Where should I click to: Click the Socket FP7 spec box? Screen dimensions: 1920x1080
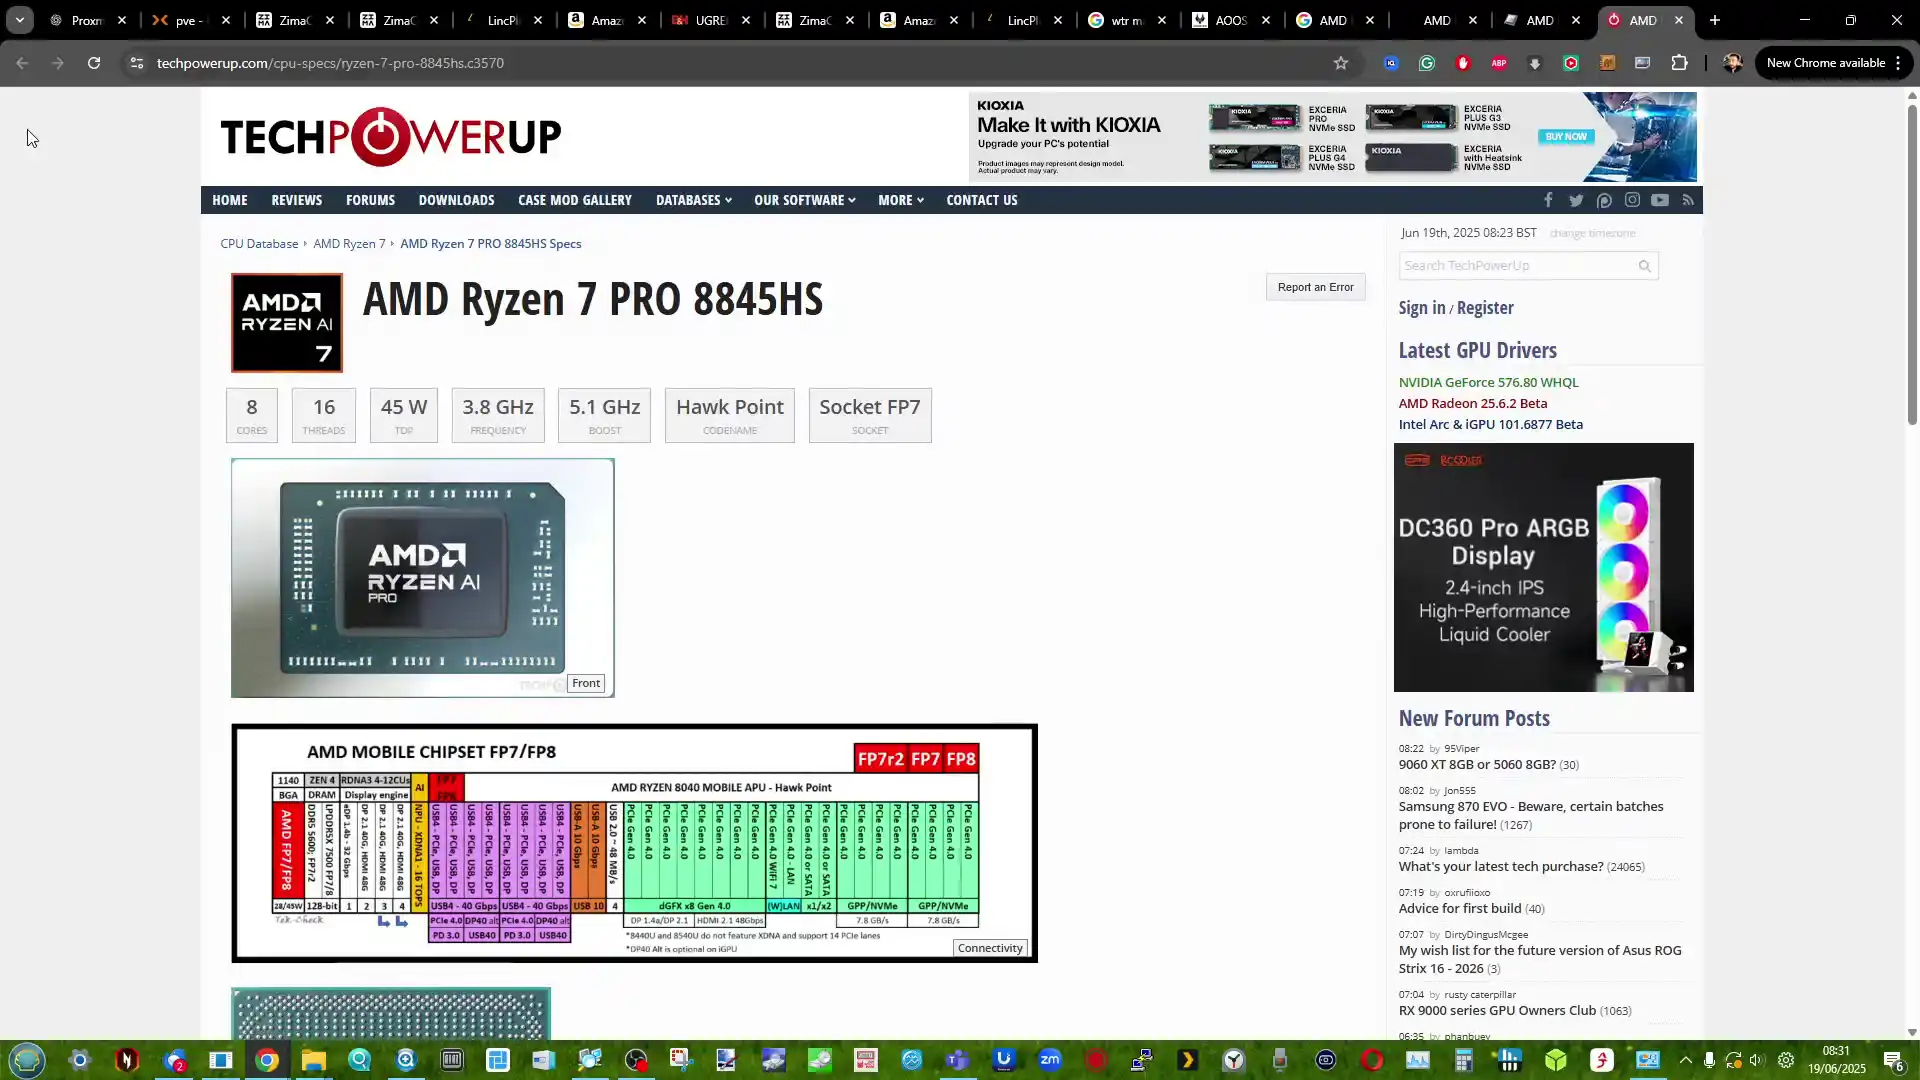pos(870,416)
